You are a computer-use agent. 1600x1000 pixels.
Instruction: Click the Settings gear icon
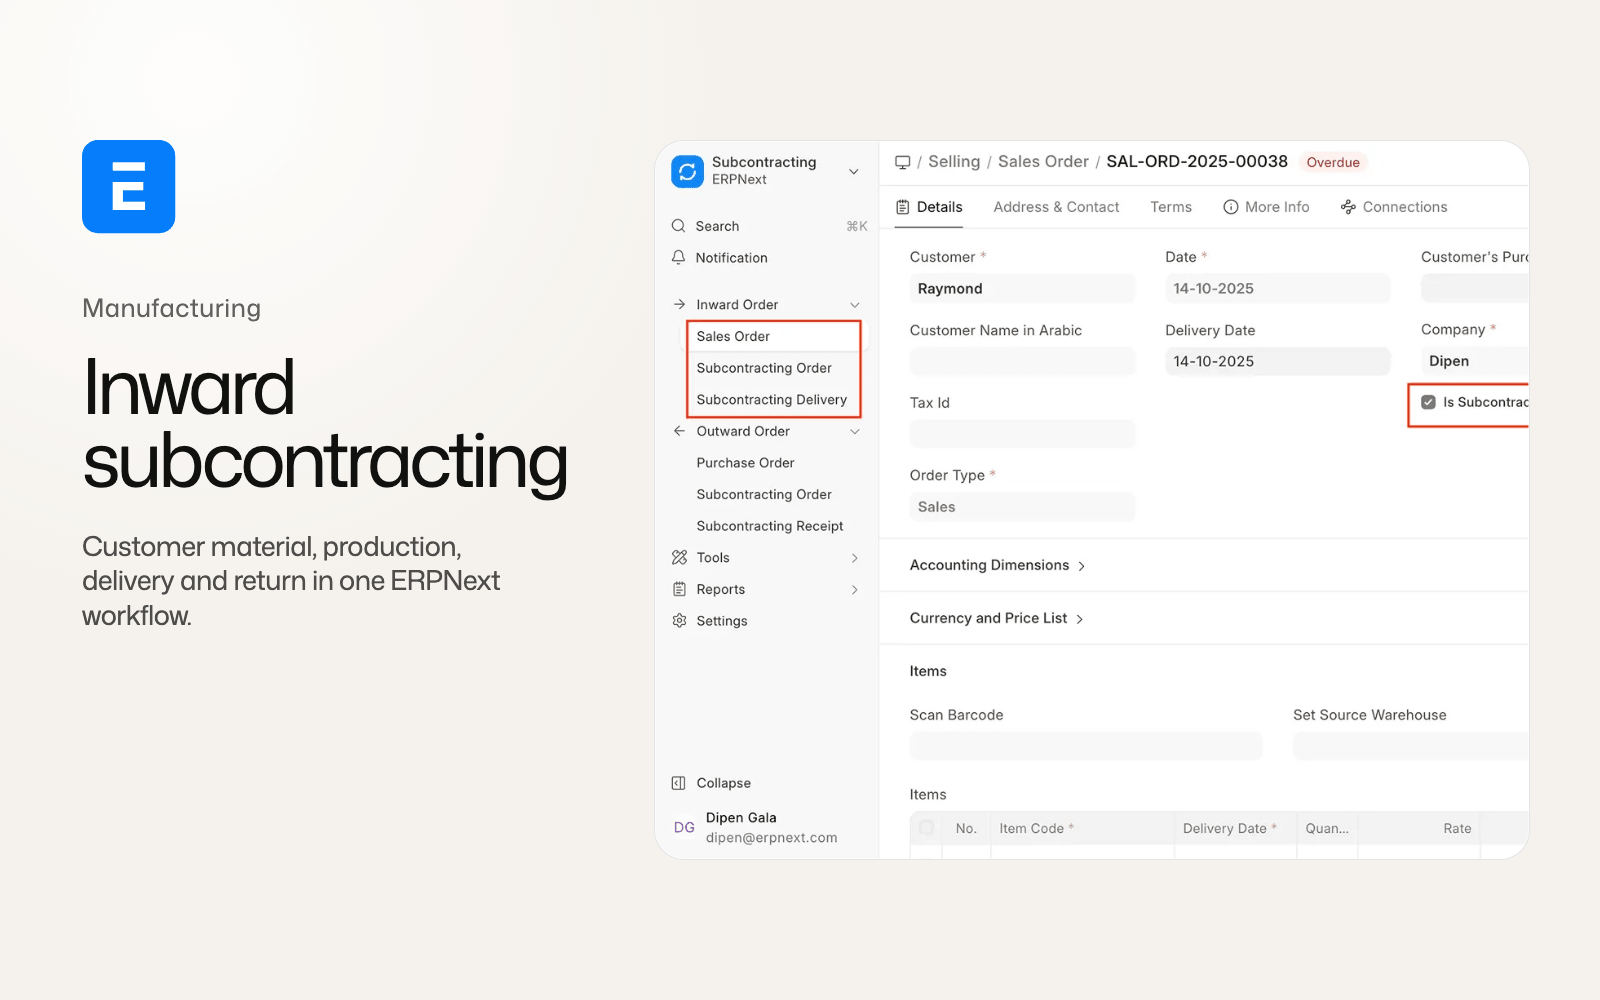coord(680,621)
